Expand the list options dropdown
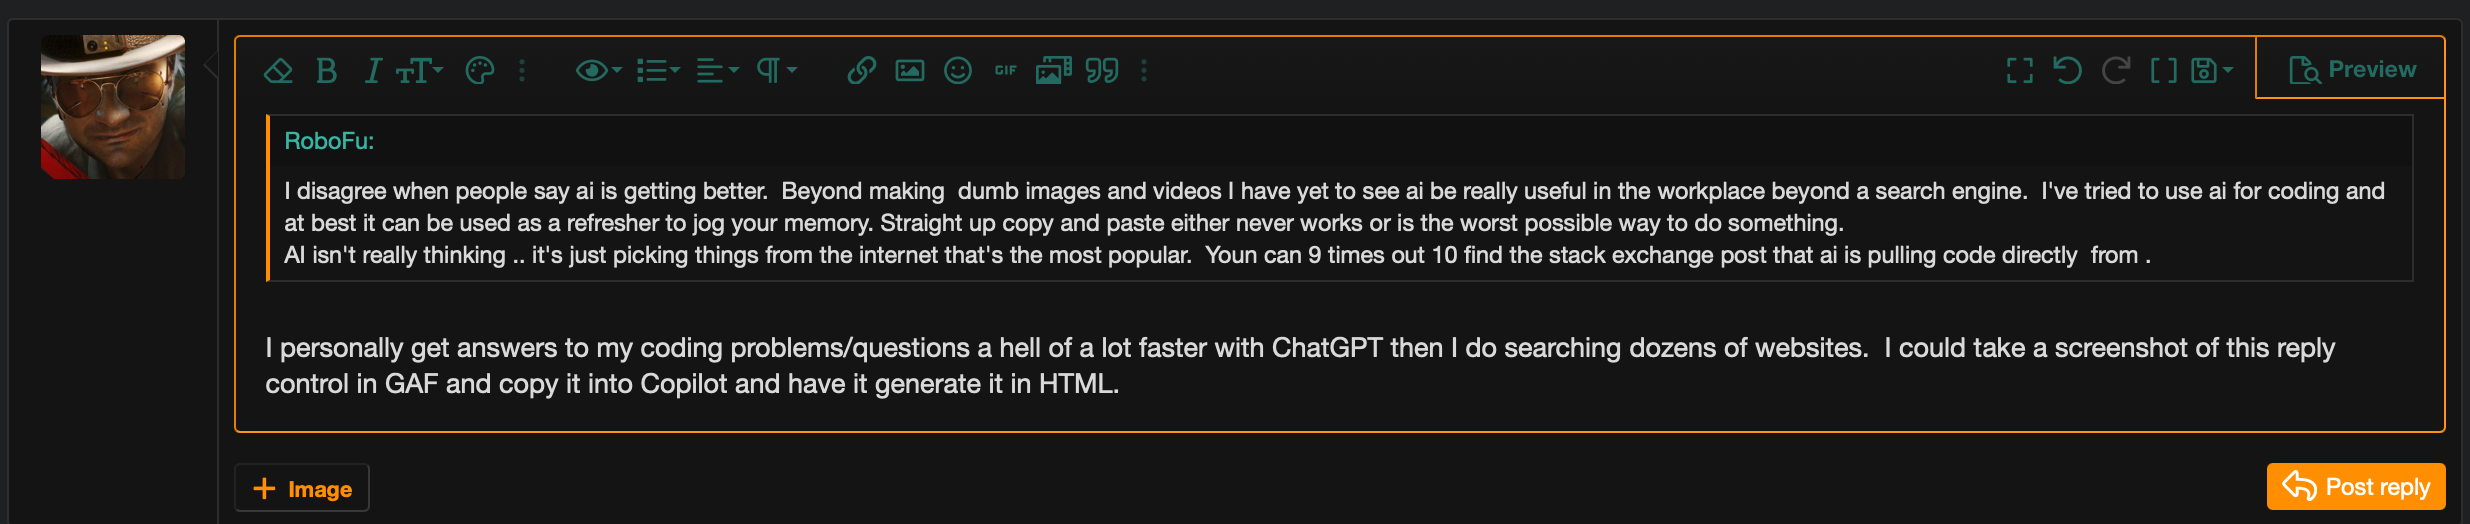 (658, 71)
